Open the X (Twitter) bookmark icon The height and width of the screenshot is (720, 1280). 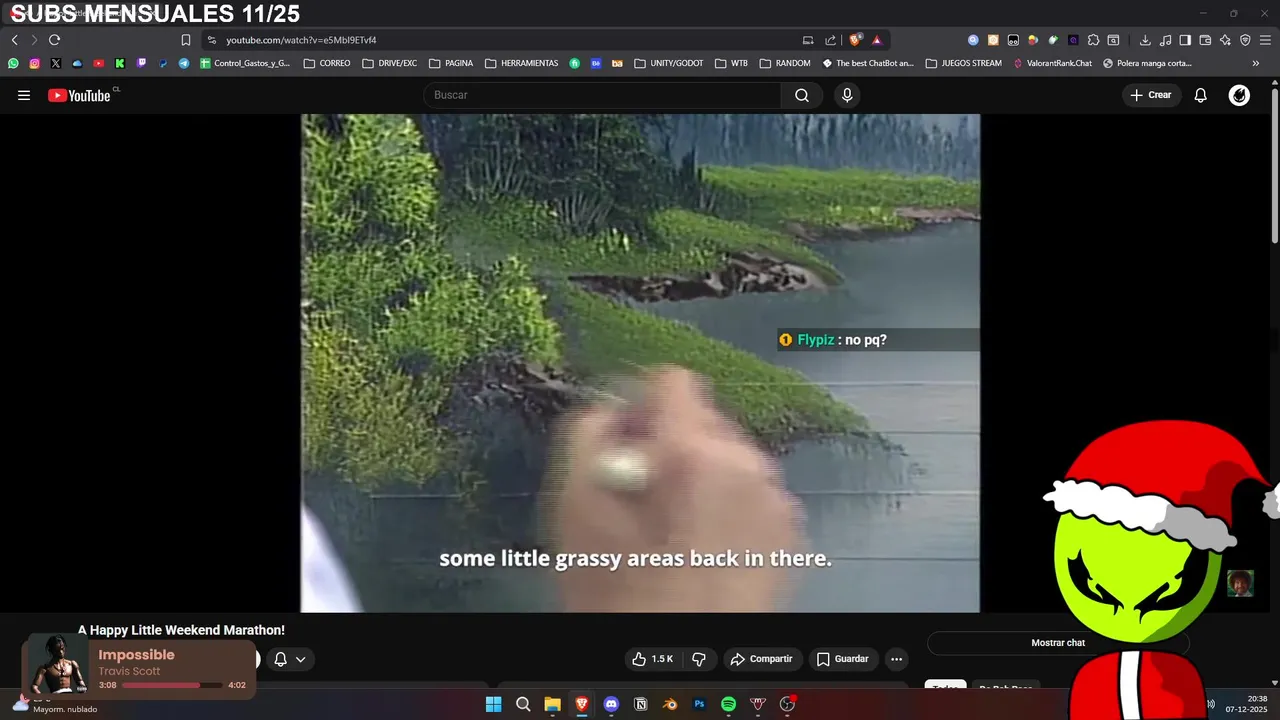pyautogui.click(x=56, y=63)
